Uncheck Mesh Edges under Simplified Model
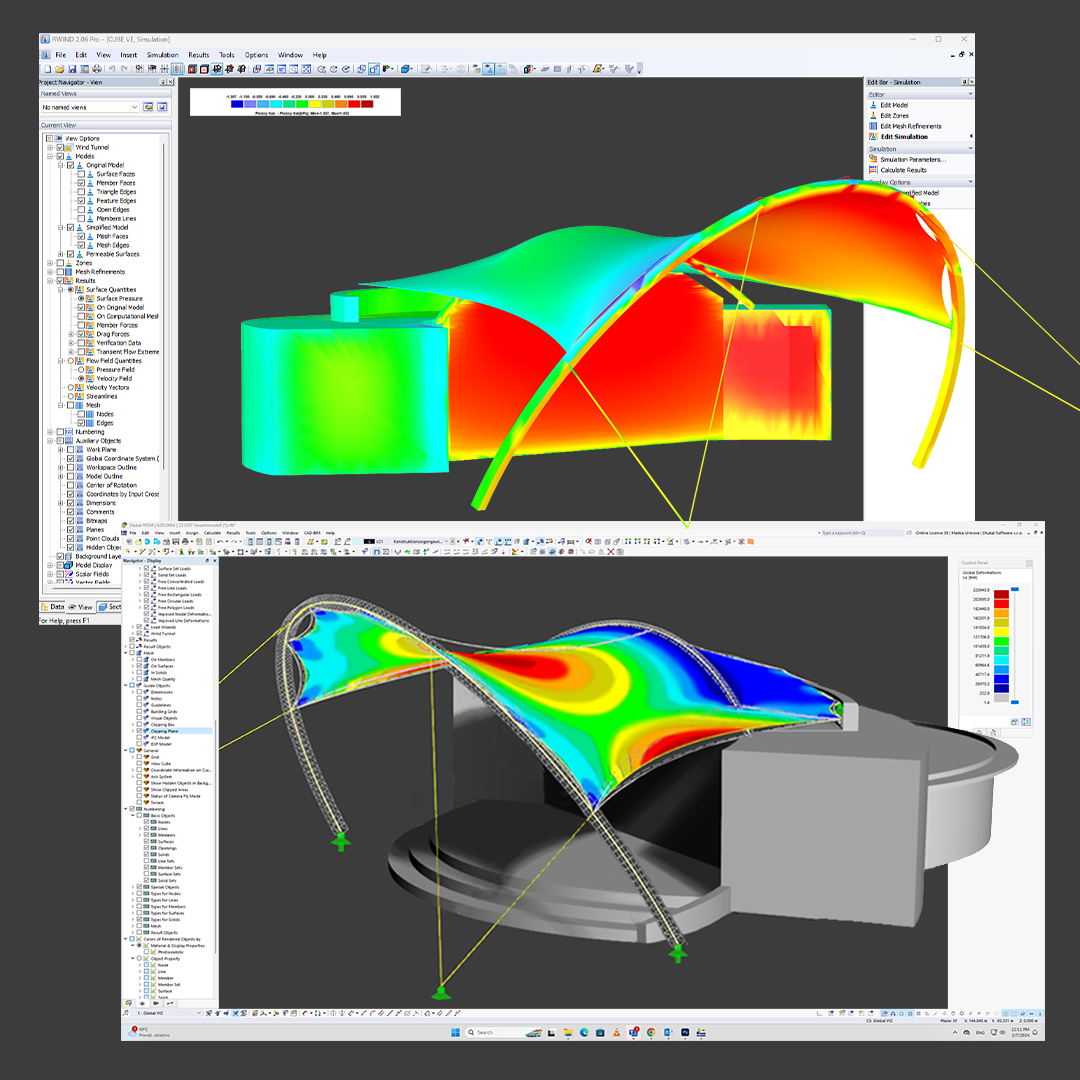This screenshot has width=1080, height=1080. tap(81, 245)
